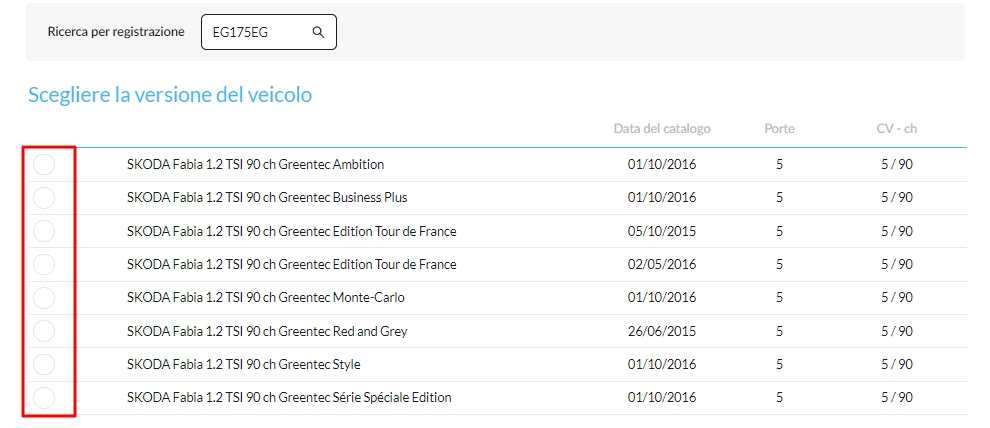The width and height of the screenshot is (990, 428).
Task: Click the date 05/10/2015
Action: [662, 231]
